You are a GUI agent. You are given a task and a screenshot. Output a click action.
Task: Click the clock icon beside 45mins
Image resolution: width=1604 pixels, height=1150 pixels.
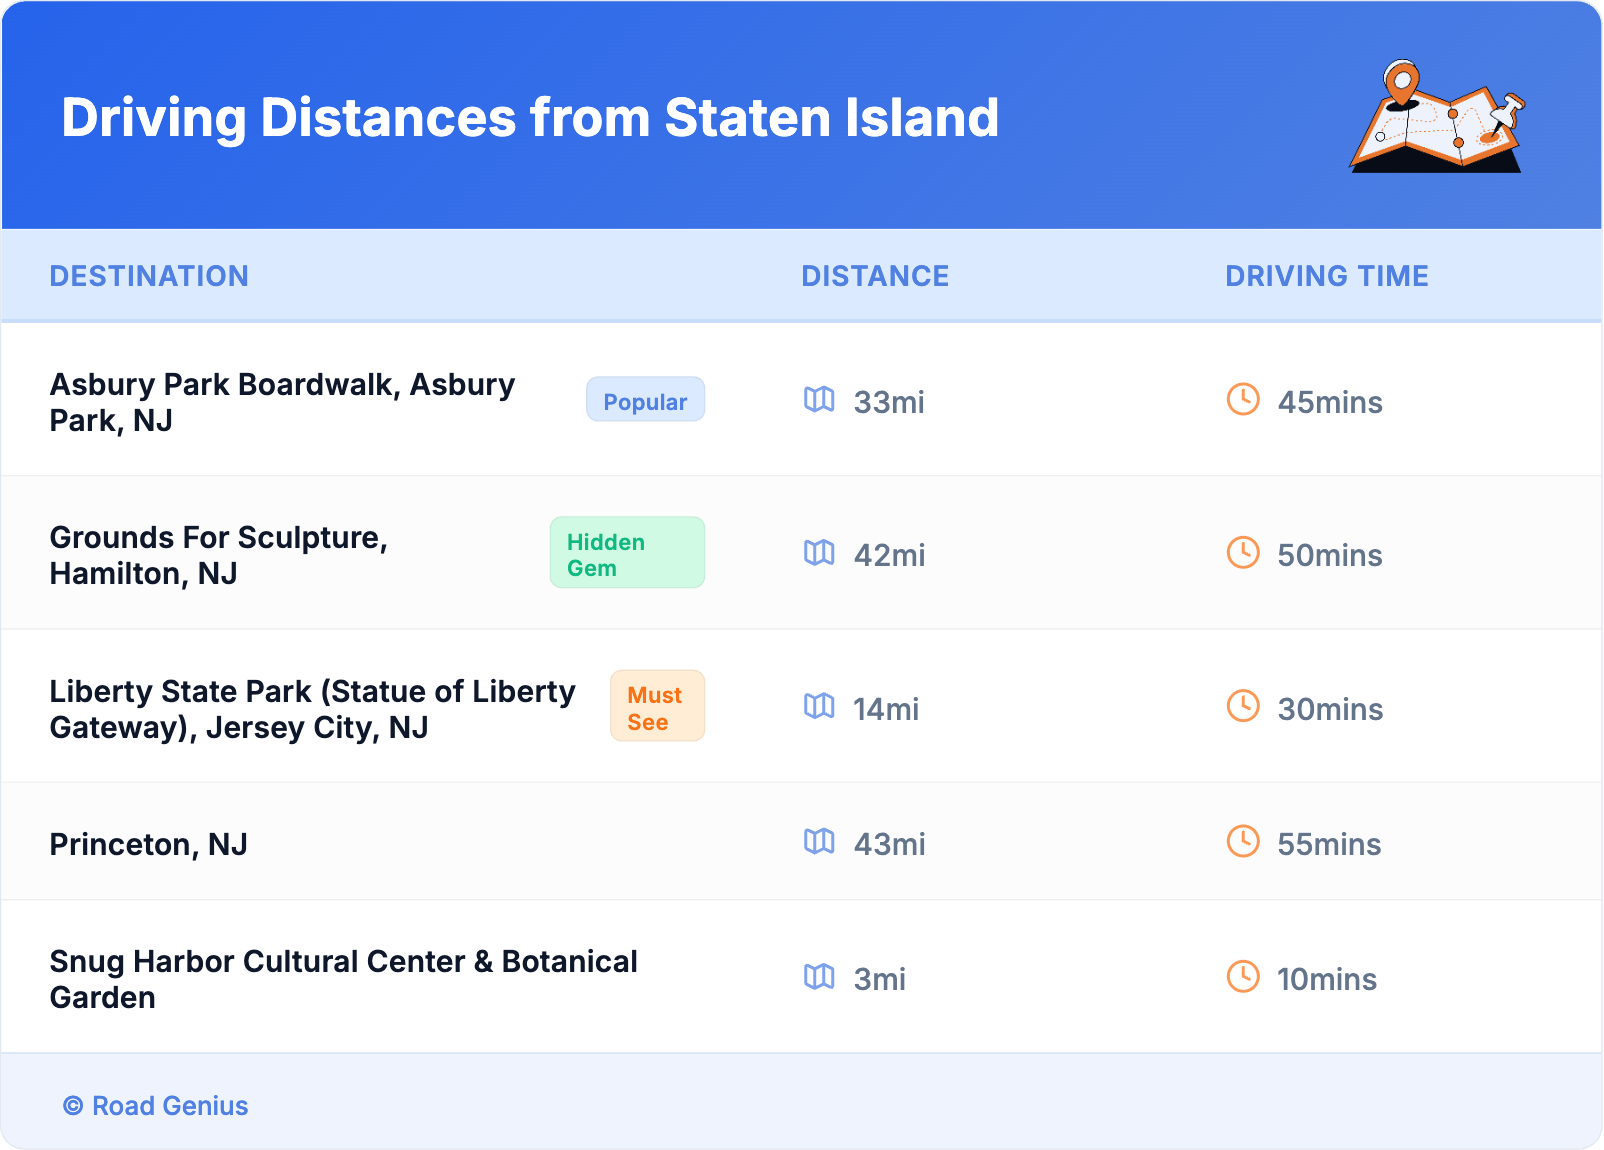click(x=1243, y=400)
